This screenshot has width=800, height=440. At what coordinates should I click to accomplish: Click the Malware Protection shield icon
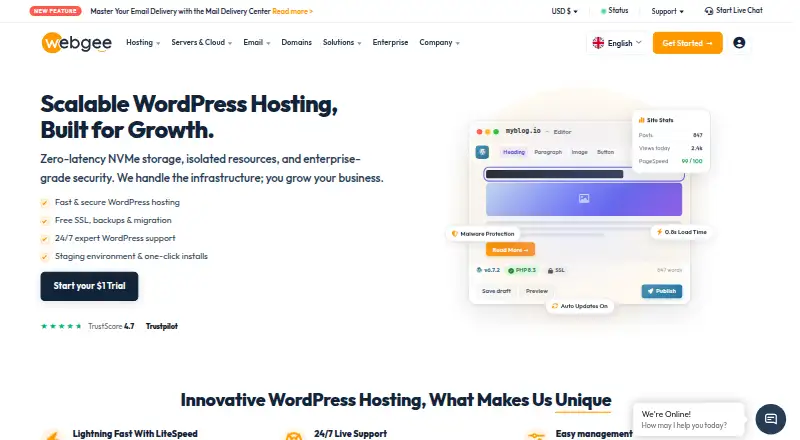(x=455, y=234)
